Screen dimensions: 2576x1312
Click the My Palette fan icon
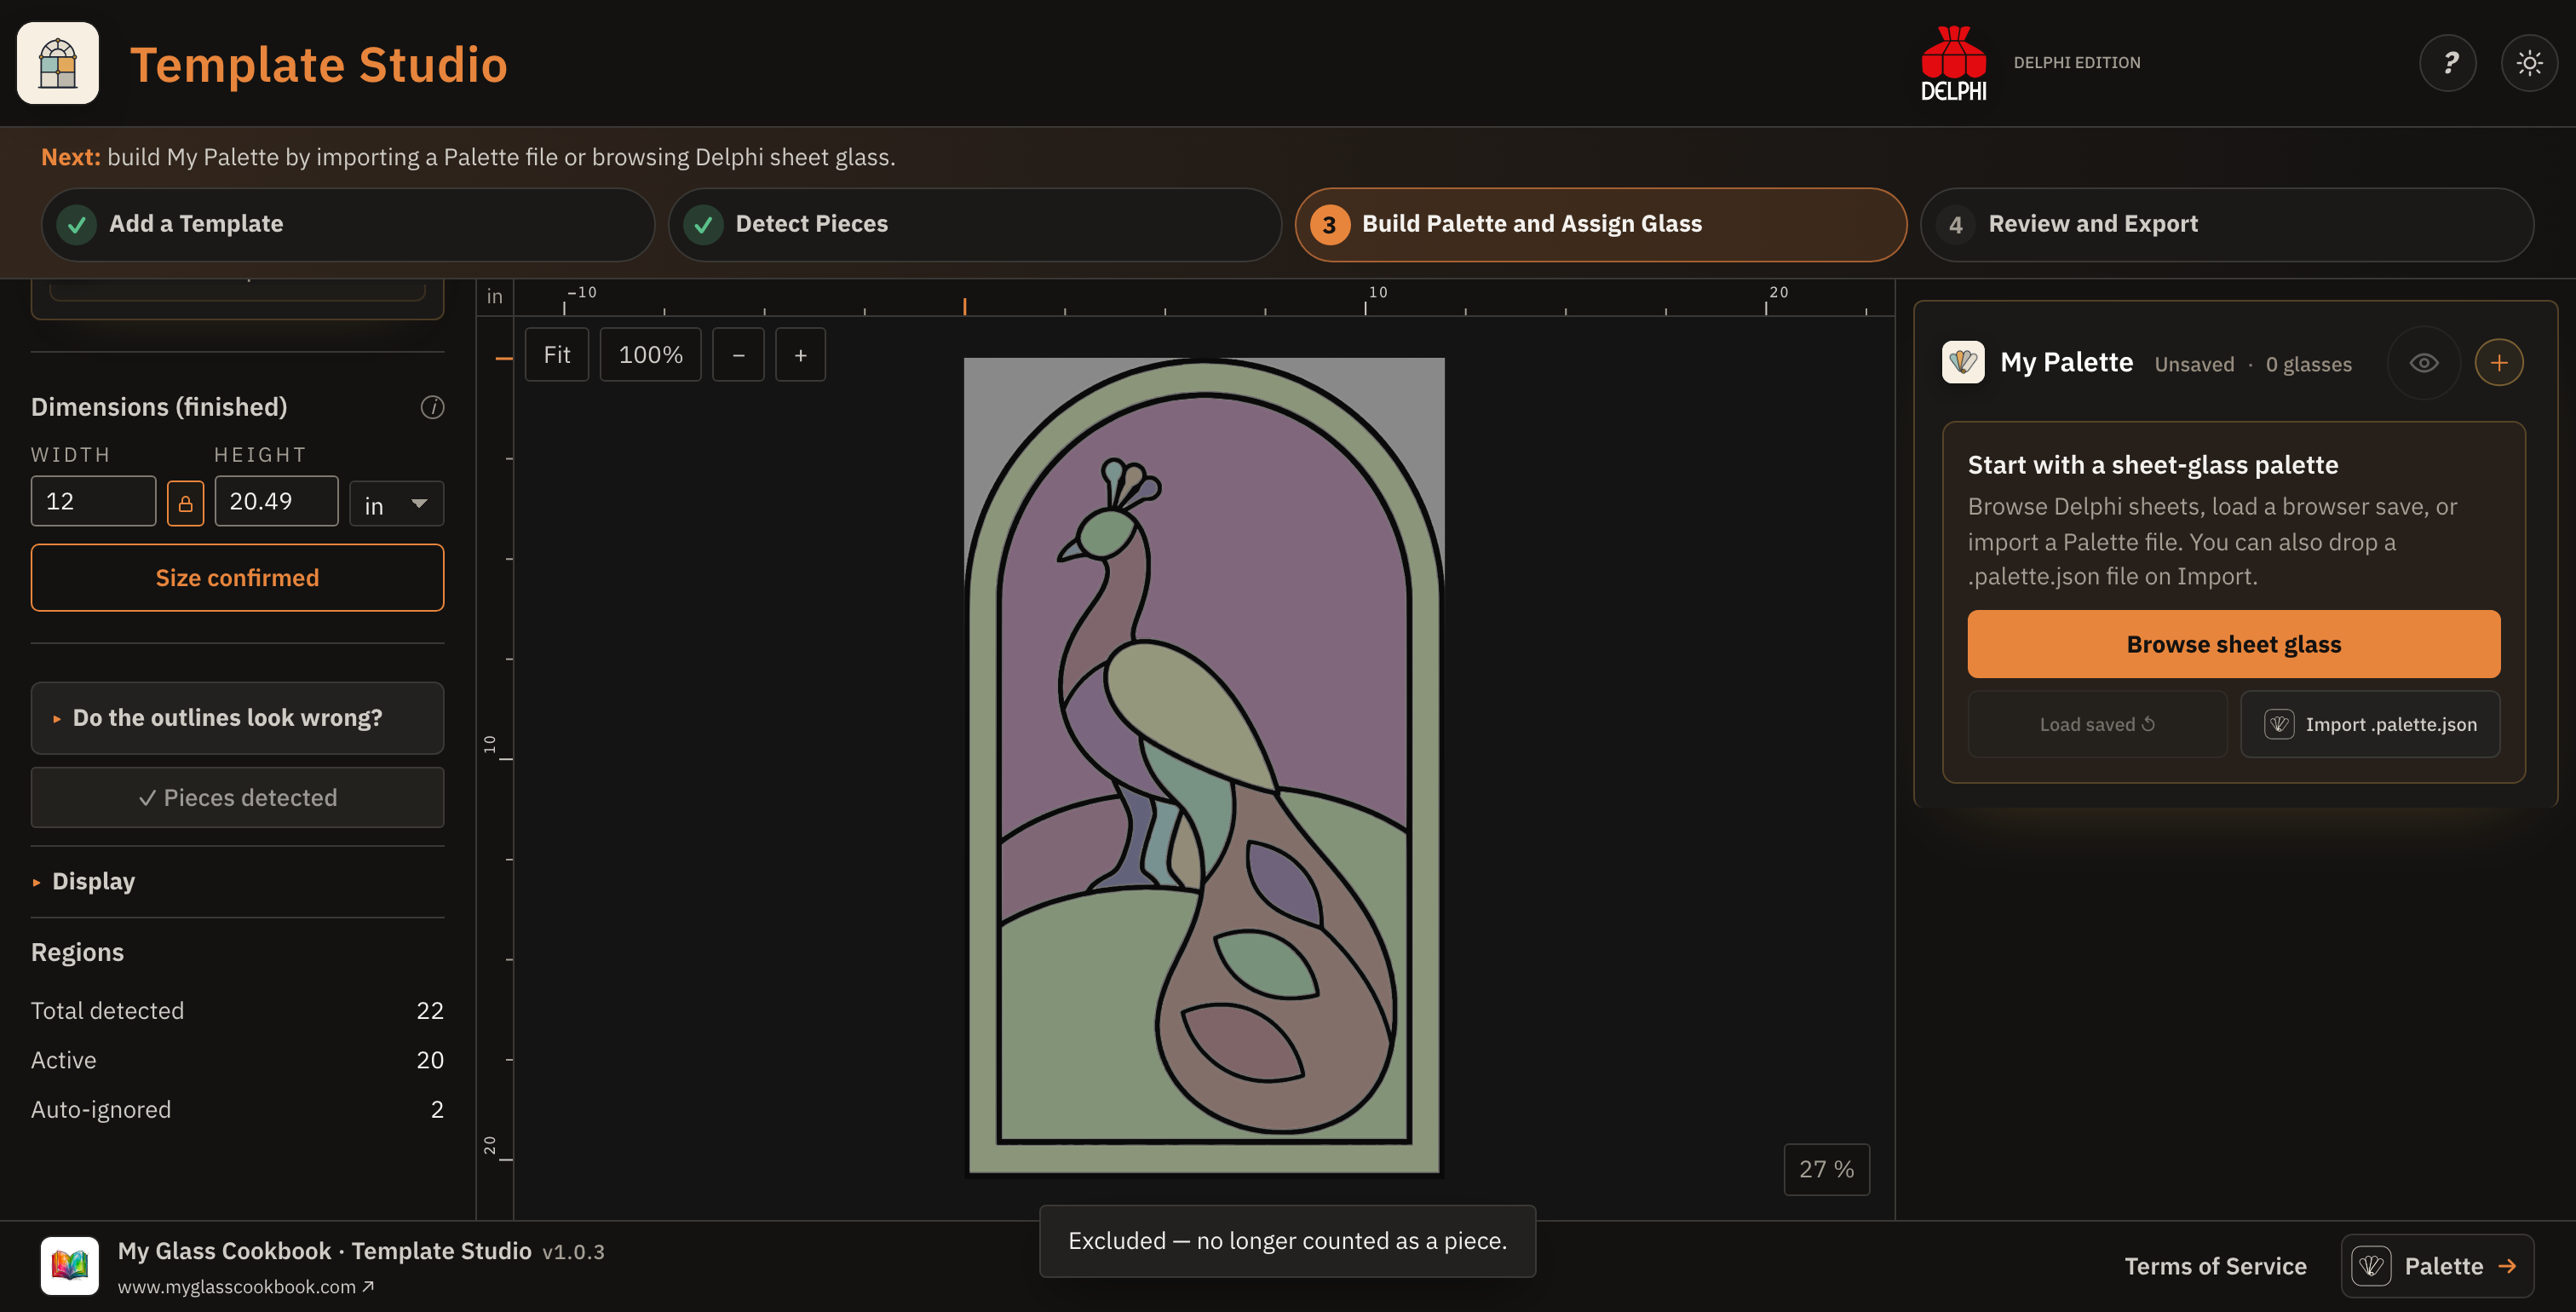point(1962,362)
